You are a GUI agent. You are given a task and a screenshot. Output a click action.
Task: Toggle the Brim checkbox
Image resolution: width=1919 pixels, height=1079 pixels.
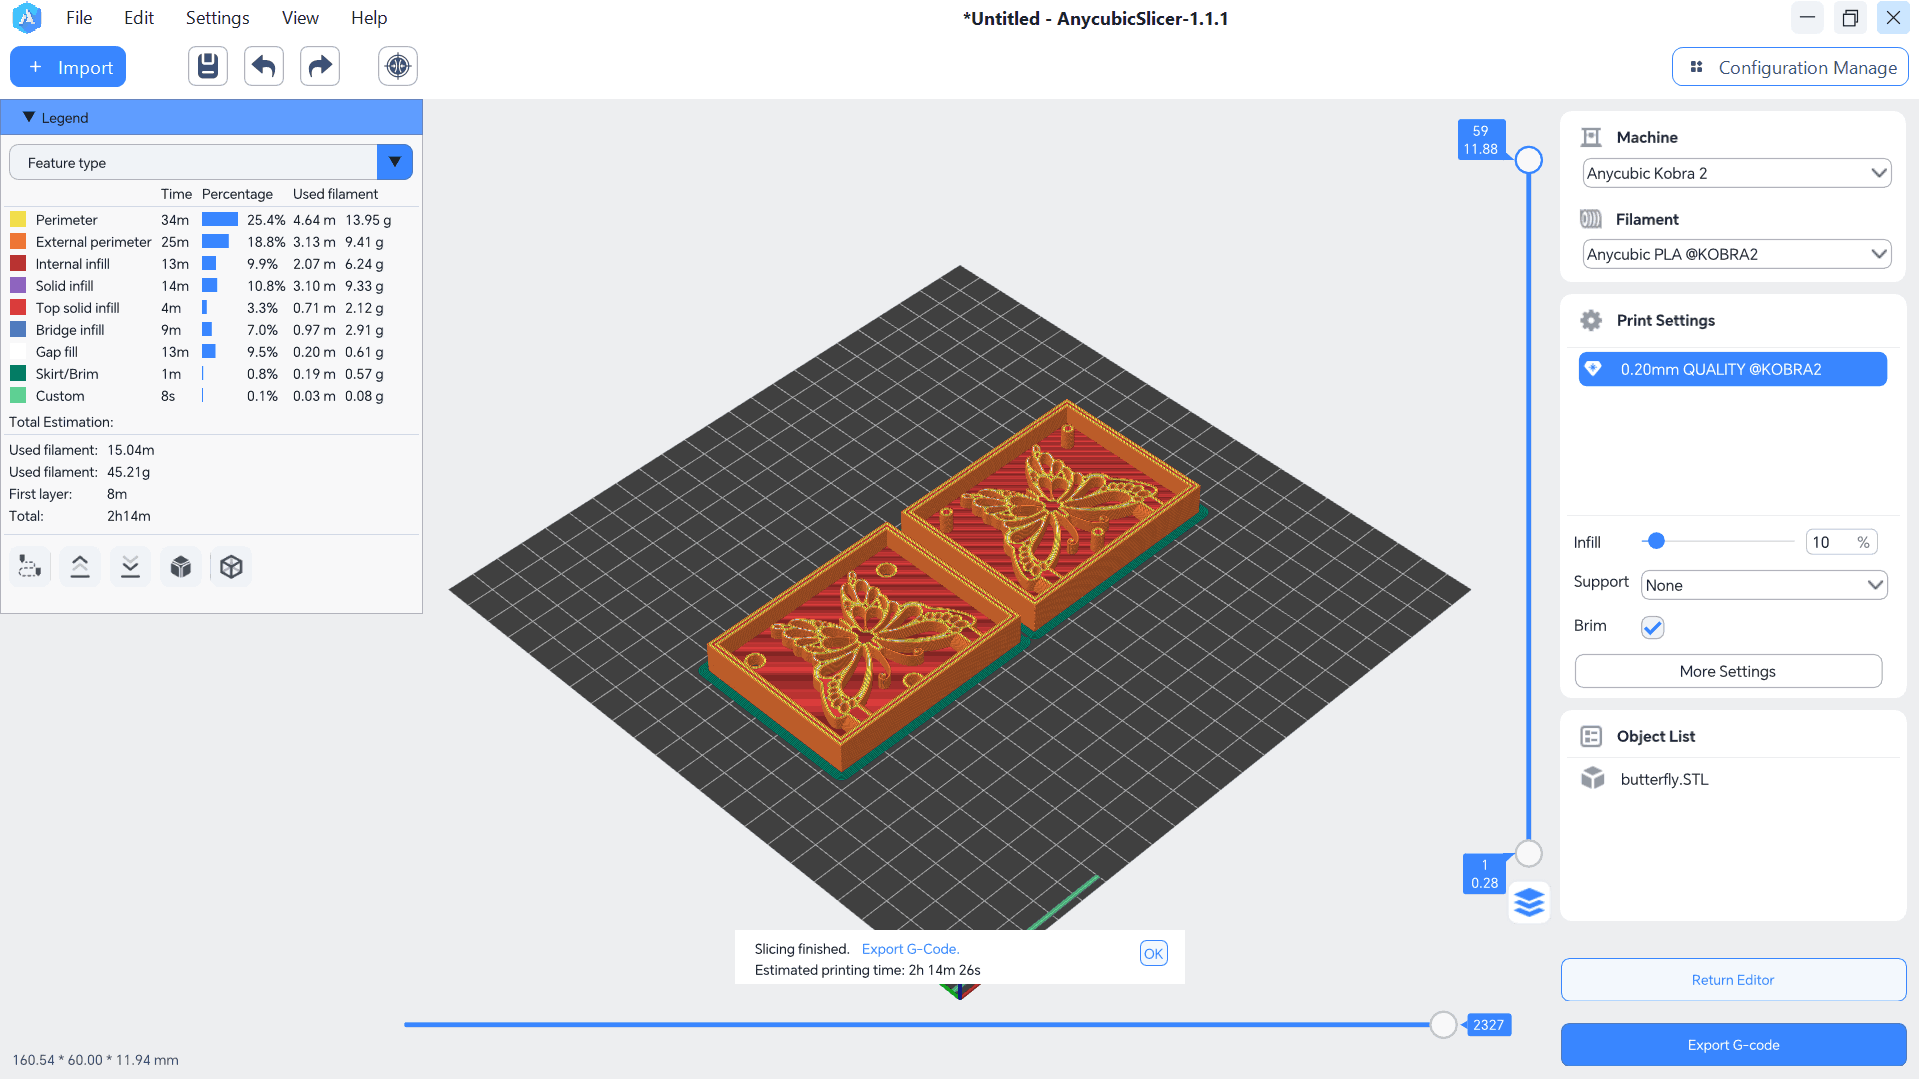1652,627
